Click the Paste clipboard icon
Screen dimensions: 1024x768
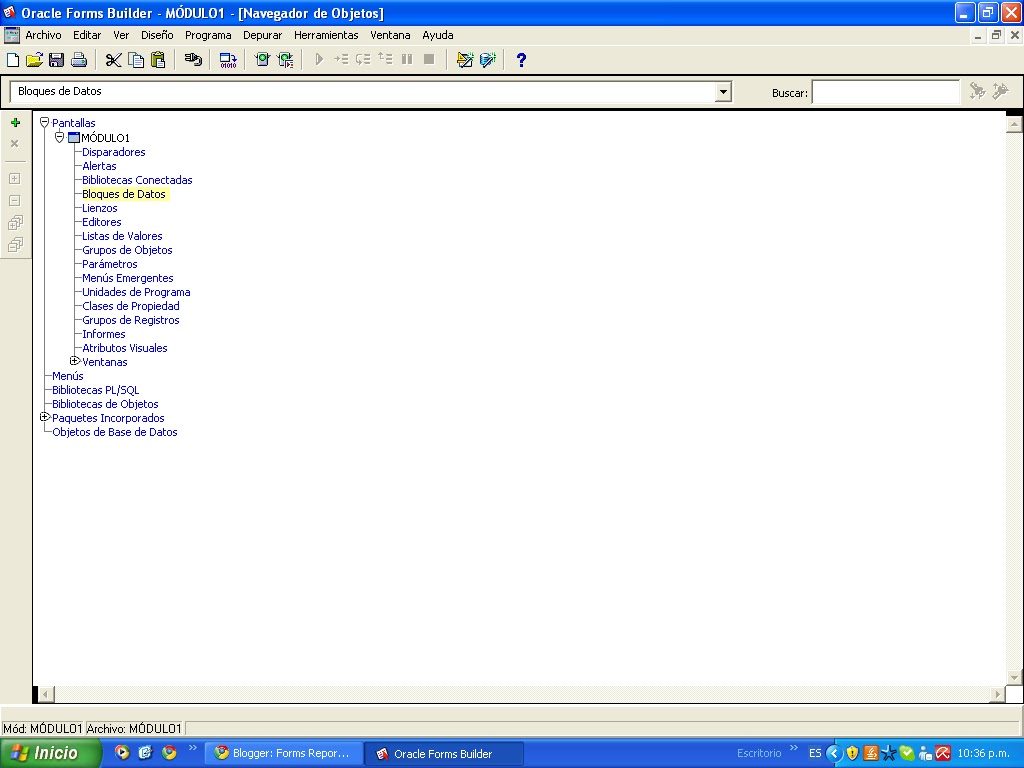(158, 60)
